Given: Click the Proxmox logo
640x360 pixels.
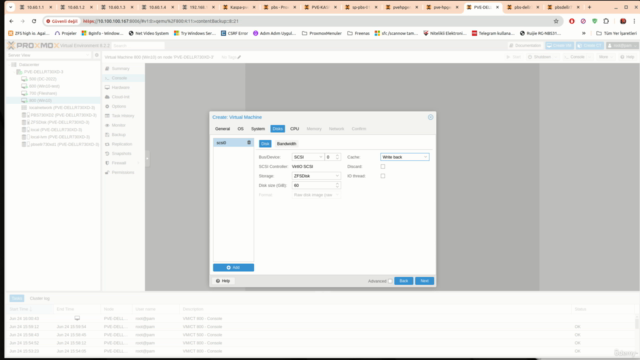Looking at the screenshot, I should point(33,45).
